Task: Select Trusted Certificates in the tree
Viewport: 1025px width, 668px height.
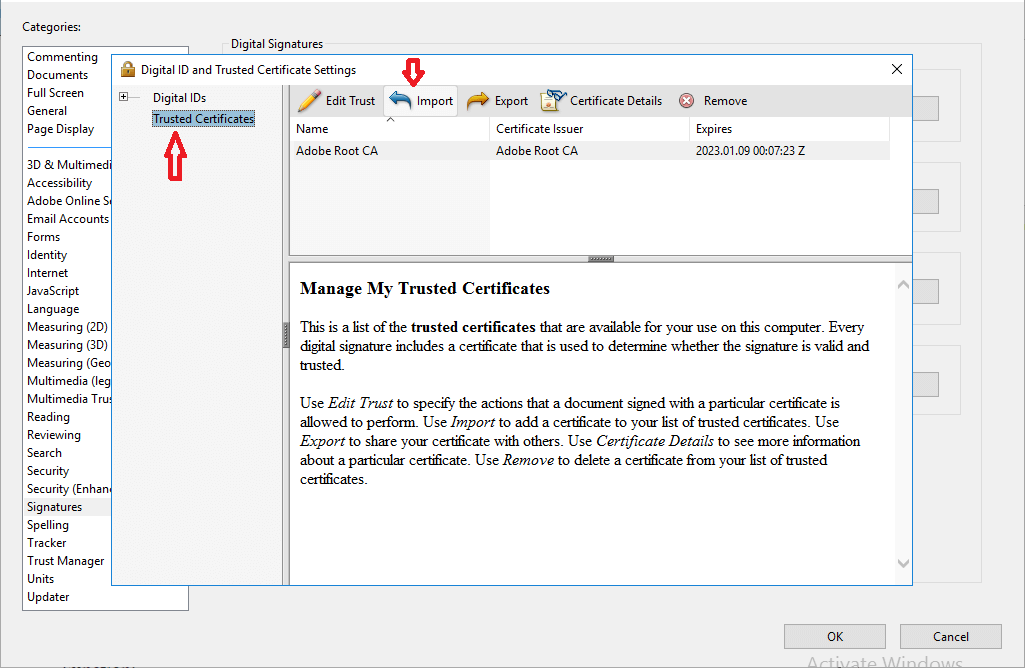Action: click(203, 119)
